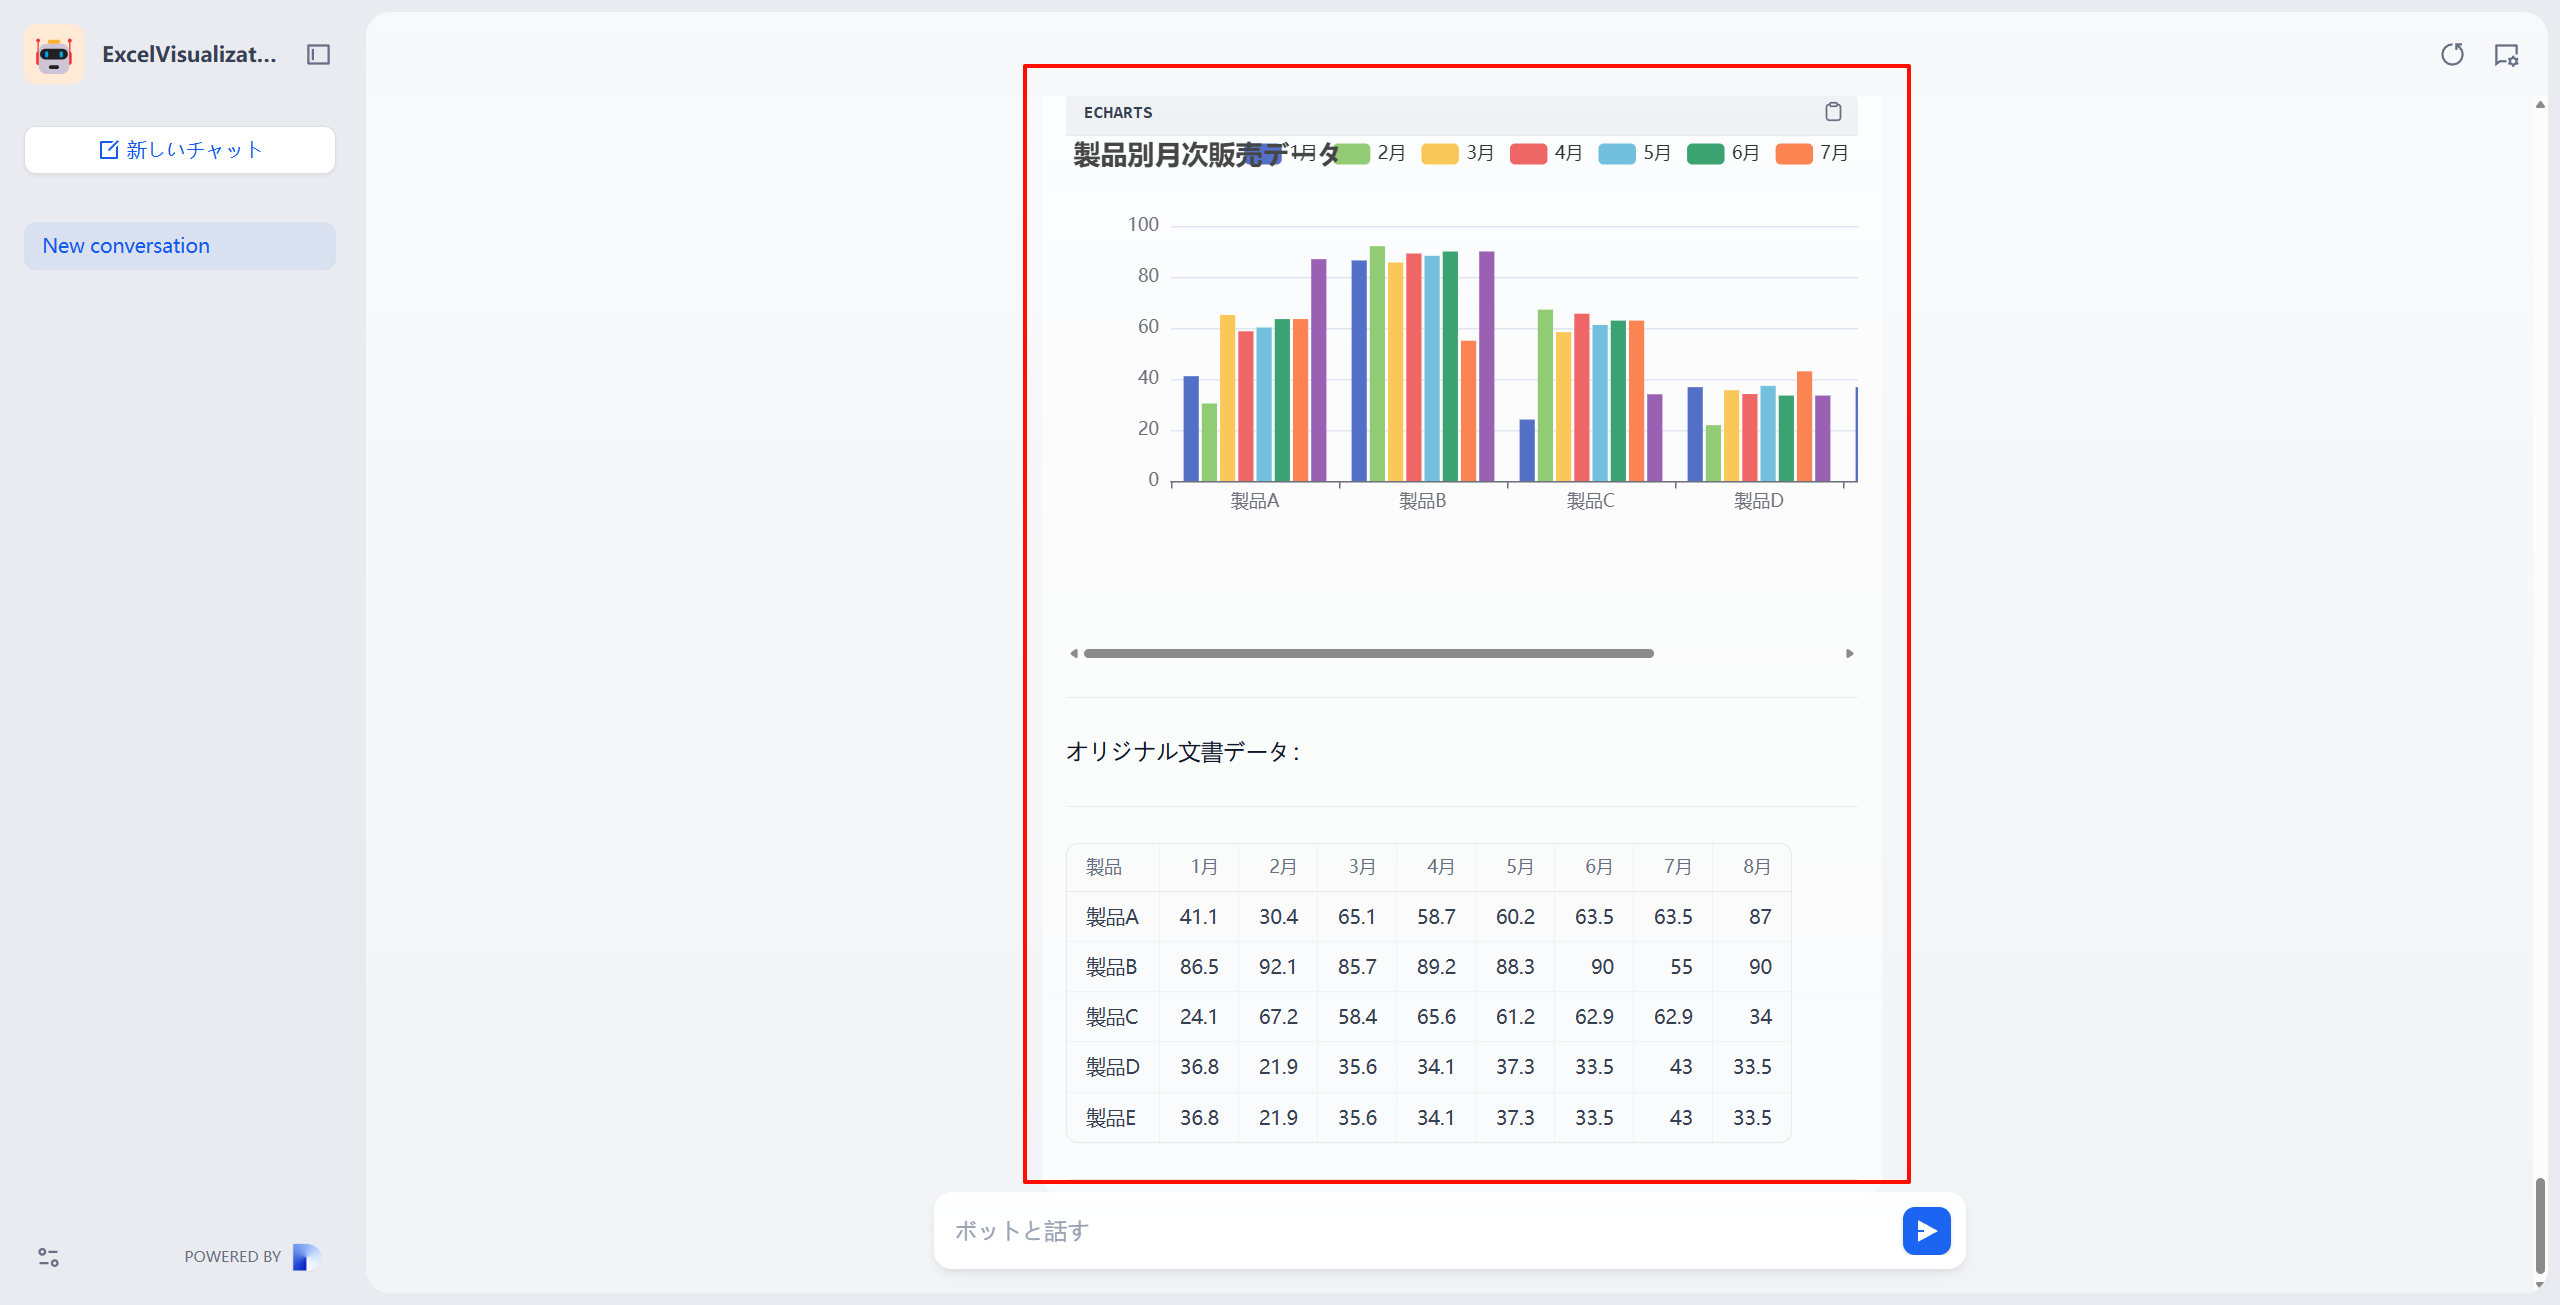Image resolution: width=2560 pixels, height=1305 pixels.
Task: Copy the chart using the clipboard icon
Action: (1834, 111)
